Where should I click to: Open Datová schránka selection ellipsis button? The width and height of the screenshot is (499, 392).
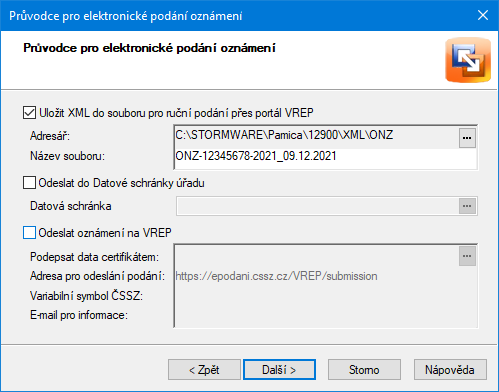(x=467, y=206)
